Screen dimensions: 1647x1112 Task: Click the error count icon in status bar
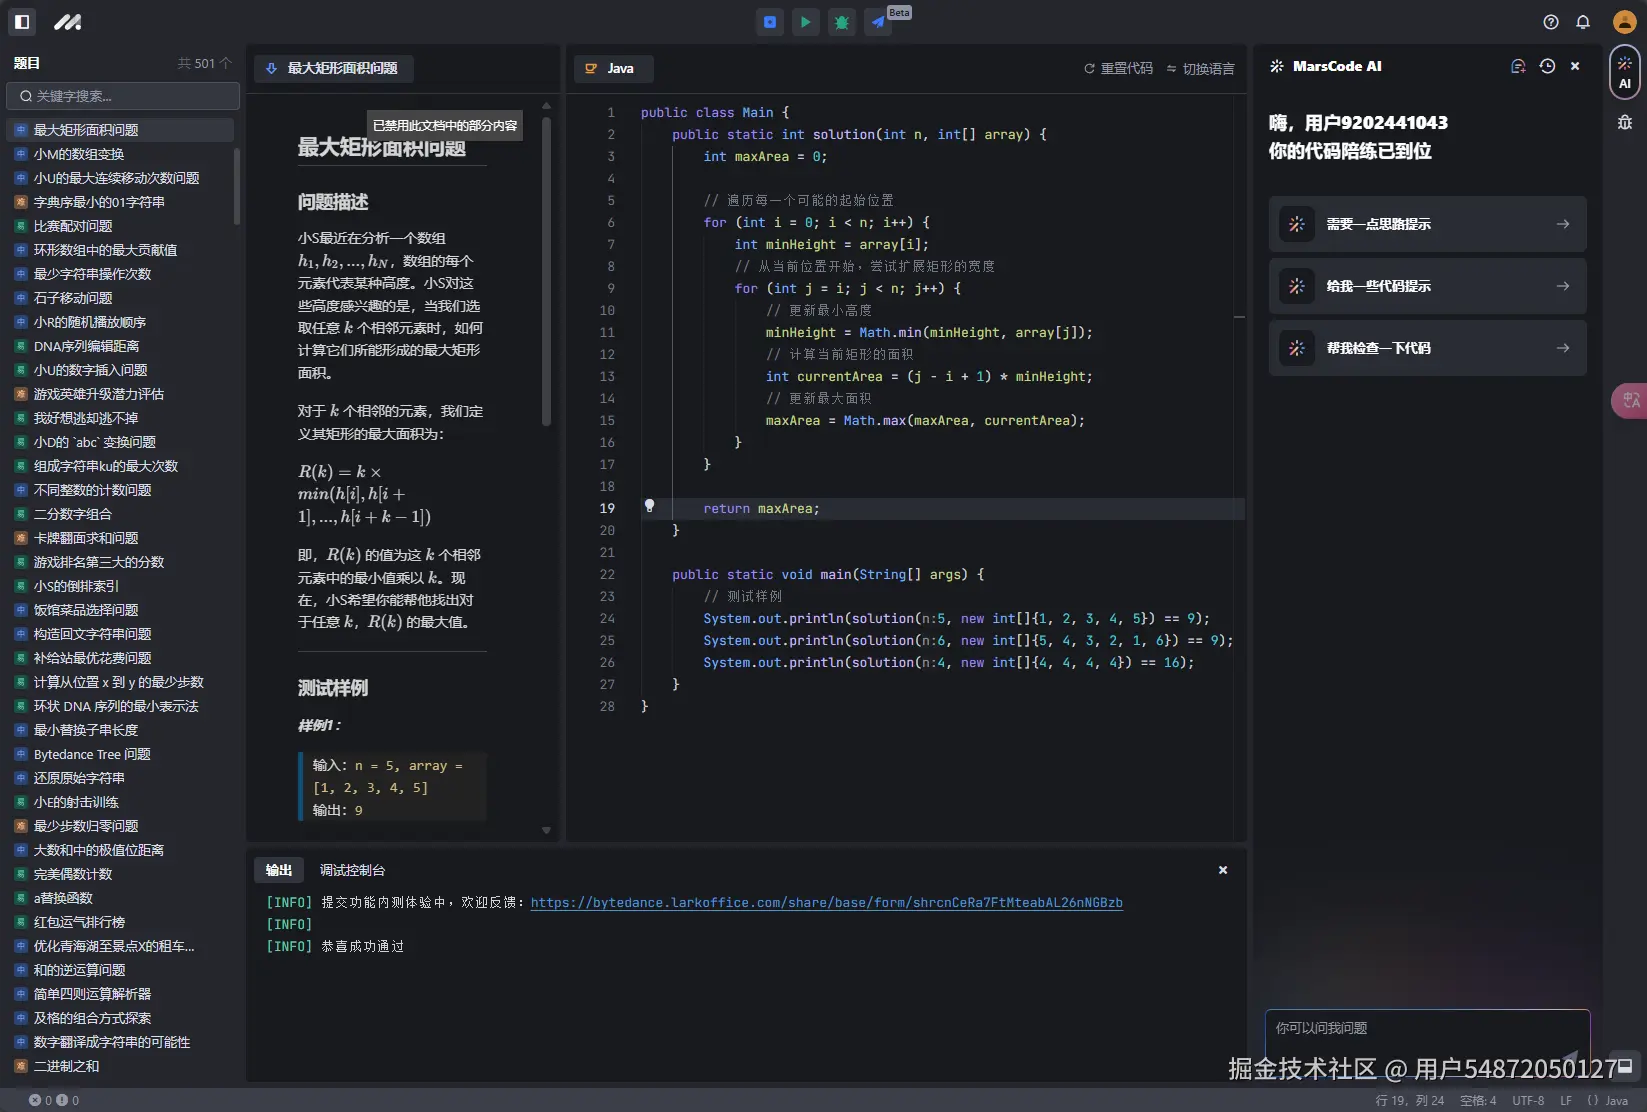click(35, 1100)
